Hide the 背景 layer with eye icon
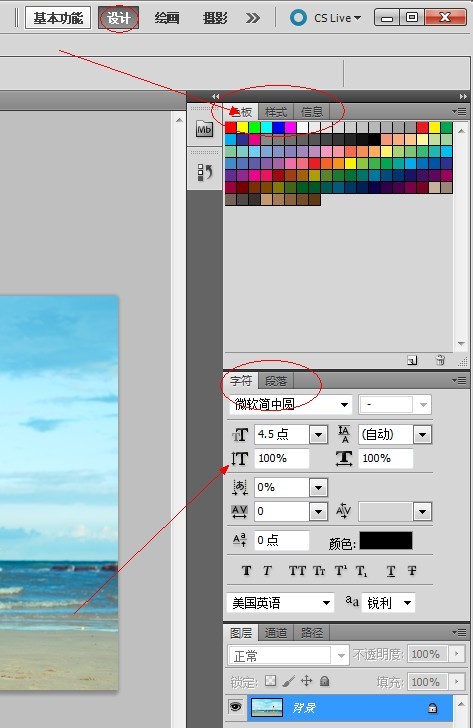Screen dimensions: 473x728 click(236, 707)
